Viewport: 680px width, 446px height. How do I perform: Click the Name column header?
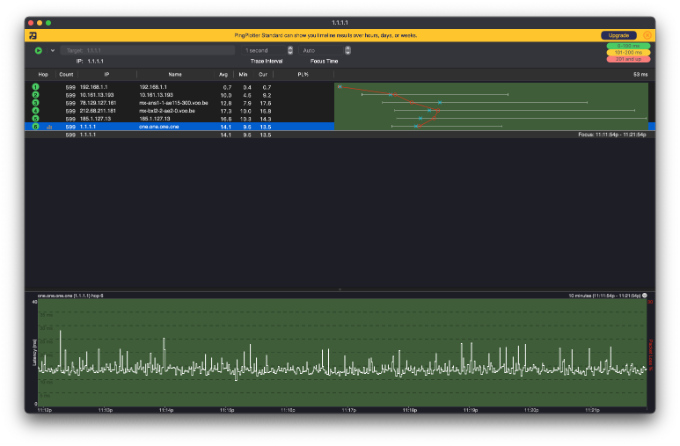coord(175,75)
